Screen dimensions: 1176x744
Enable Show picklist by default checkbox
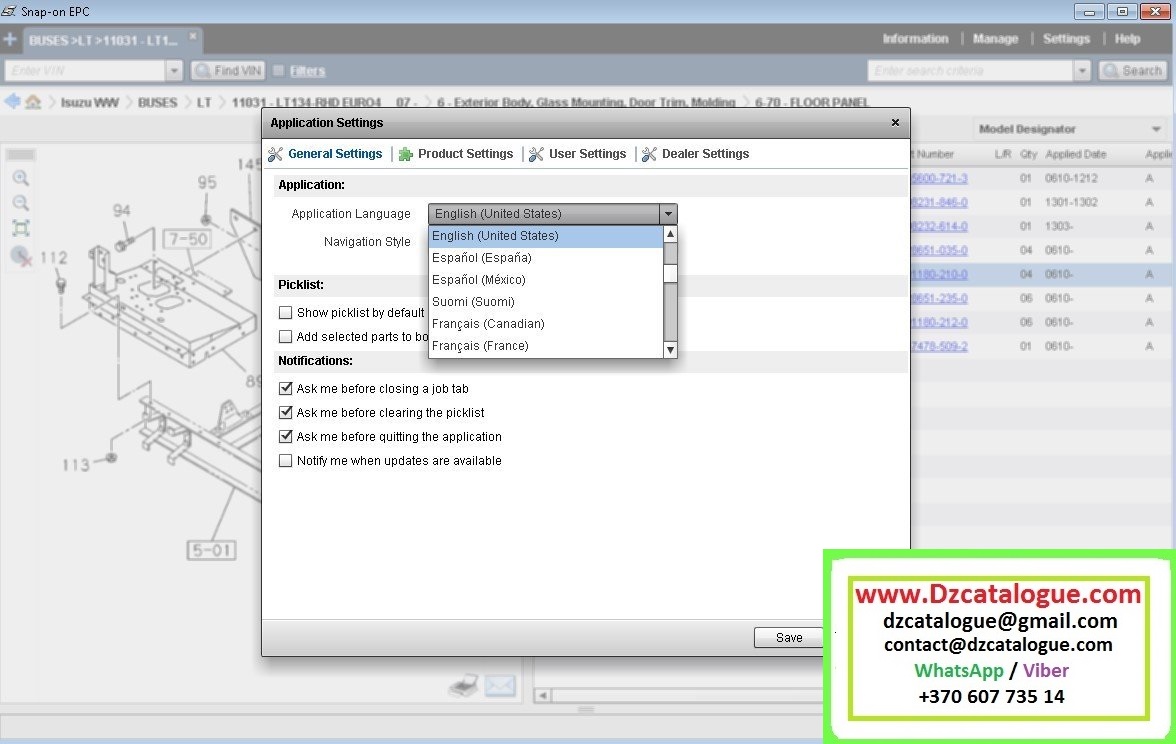pos(285,313)
